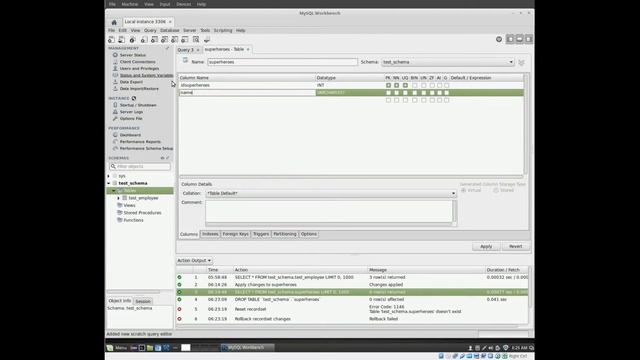The height and width of the screenshot is (360, 640).
Task: Expand the test_employee table node
Action: tap(119, 198)
